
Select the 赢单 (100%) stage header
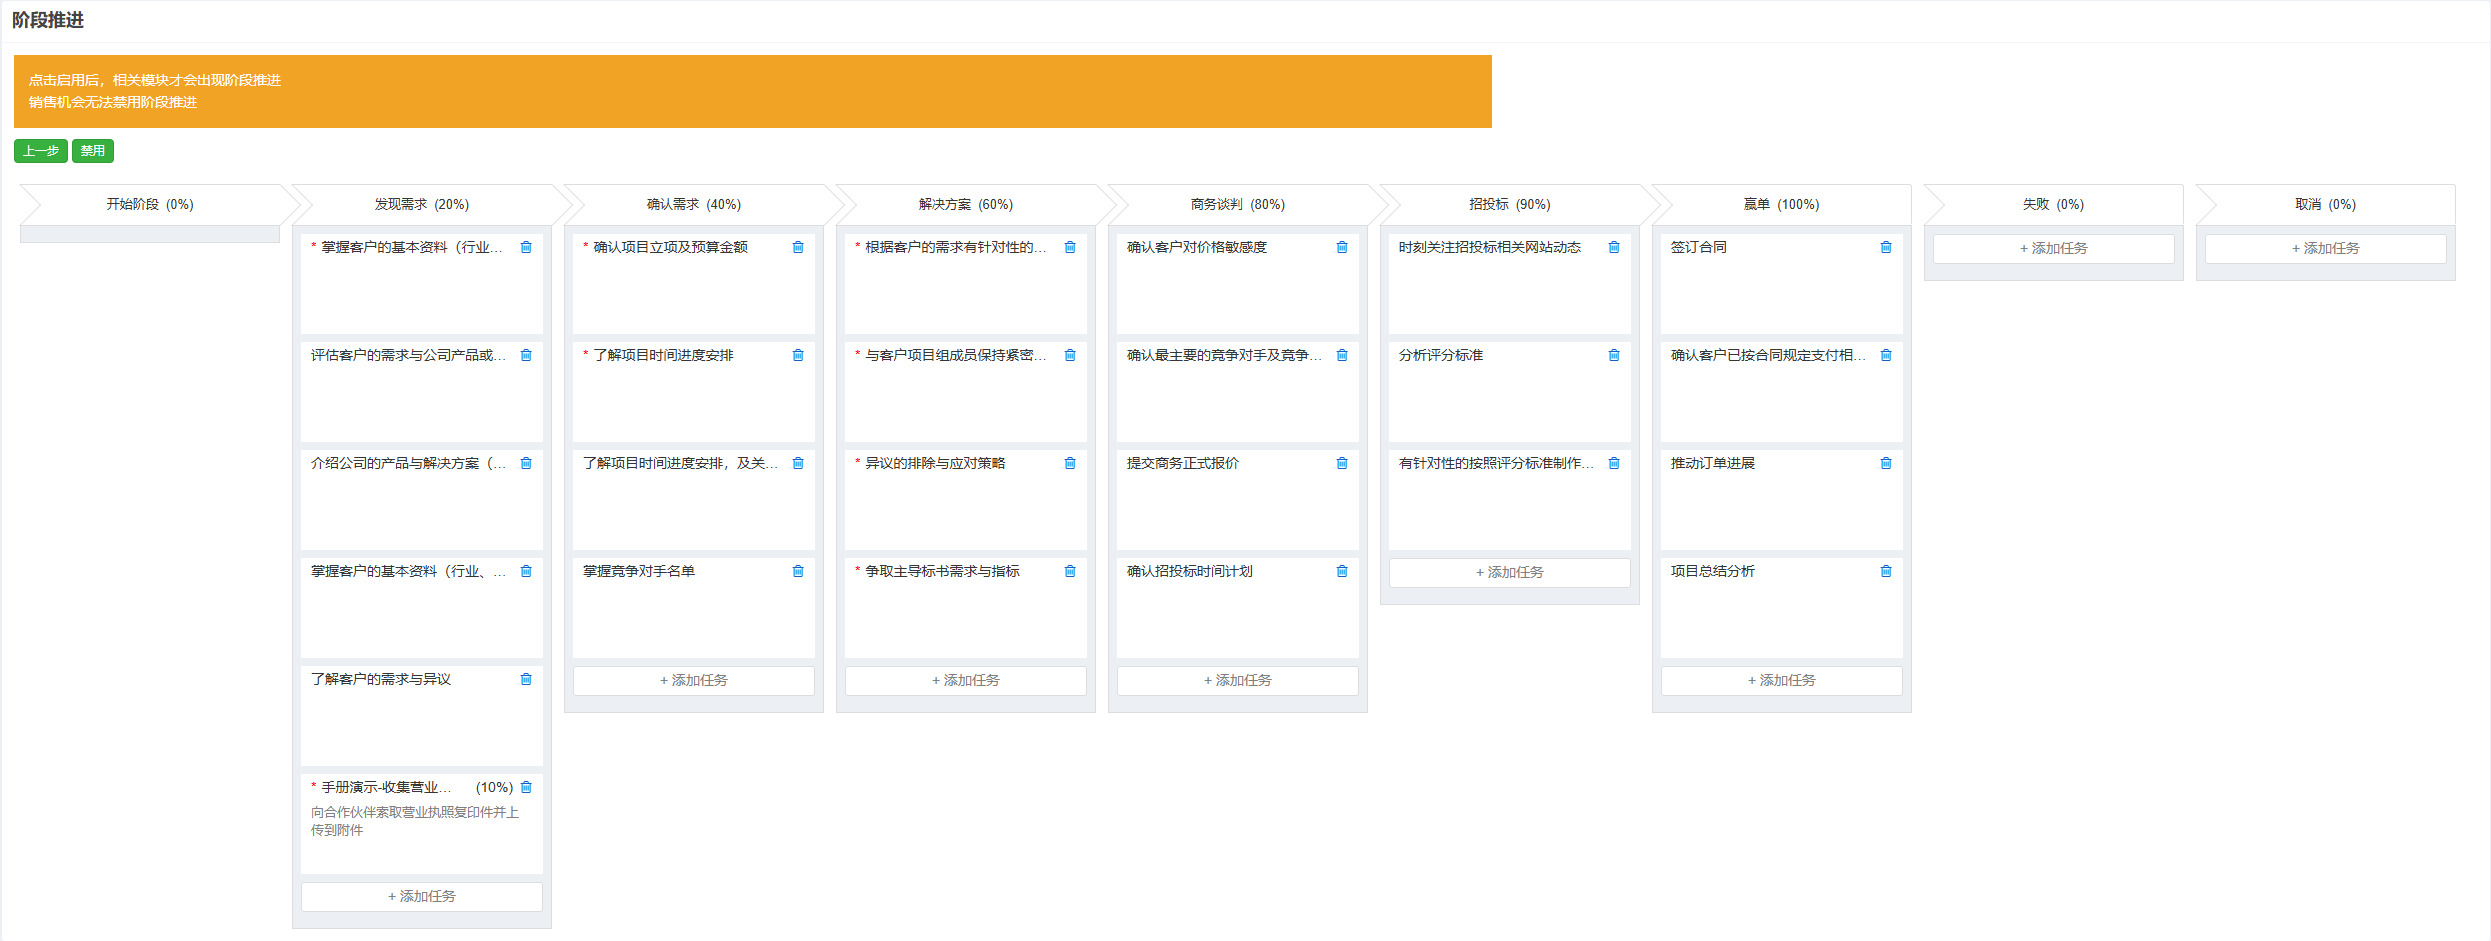(1782, 204)
